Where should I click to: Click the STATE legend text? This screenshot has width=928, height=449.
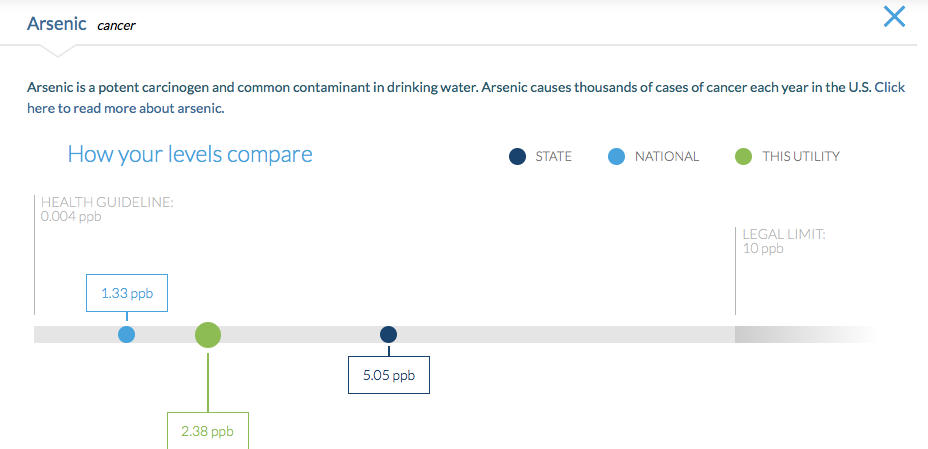click(x=553, y=157)
